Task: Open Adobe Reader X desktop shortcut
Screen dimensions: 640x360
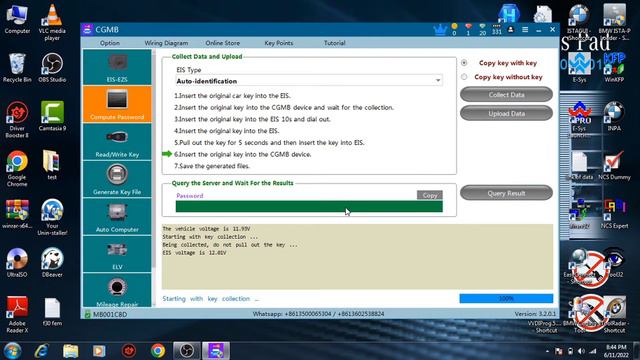Action: pyautogui.click(x=17, y=315)
